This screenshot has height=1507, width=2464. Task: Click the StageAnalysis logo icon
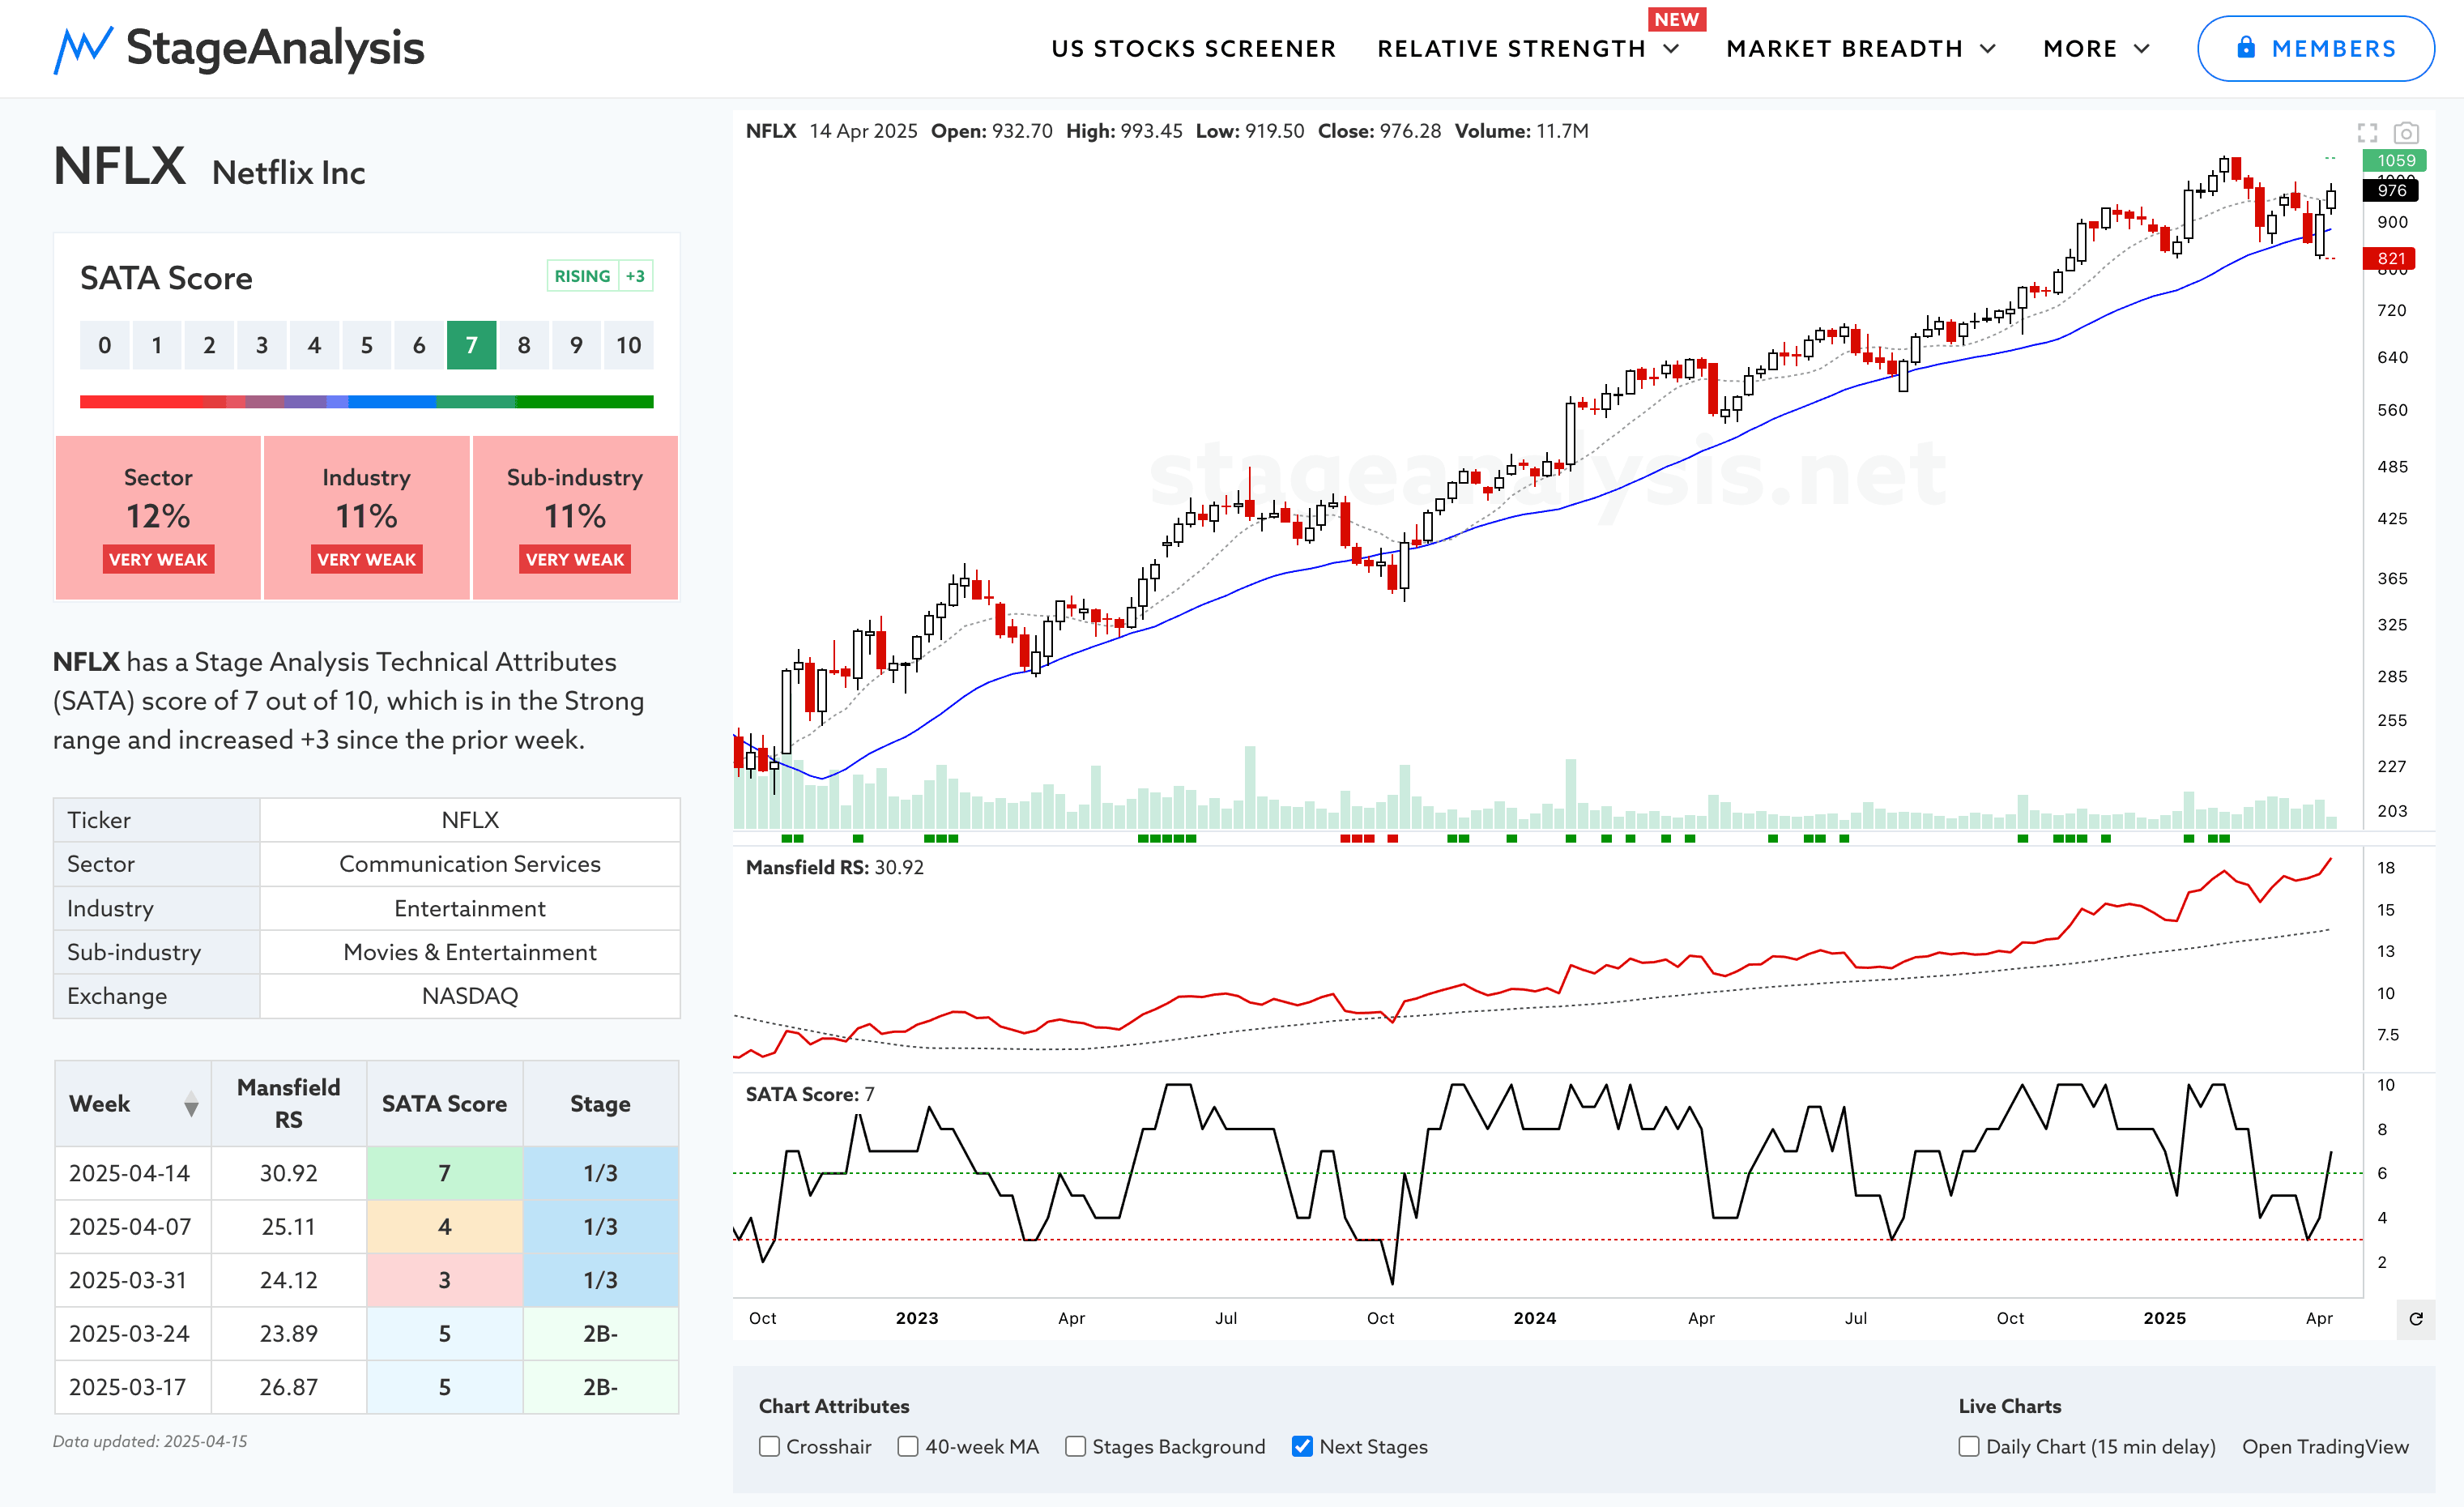tap(82, 49)
